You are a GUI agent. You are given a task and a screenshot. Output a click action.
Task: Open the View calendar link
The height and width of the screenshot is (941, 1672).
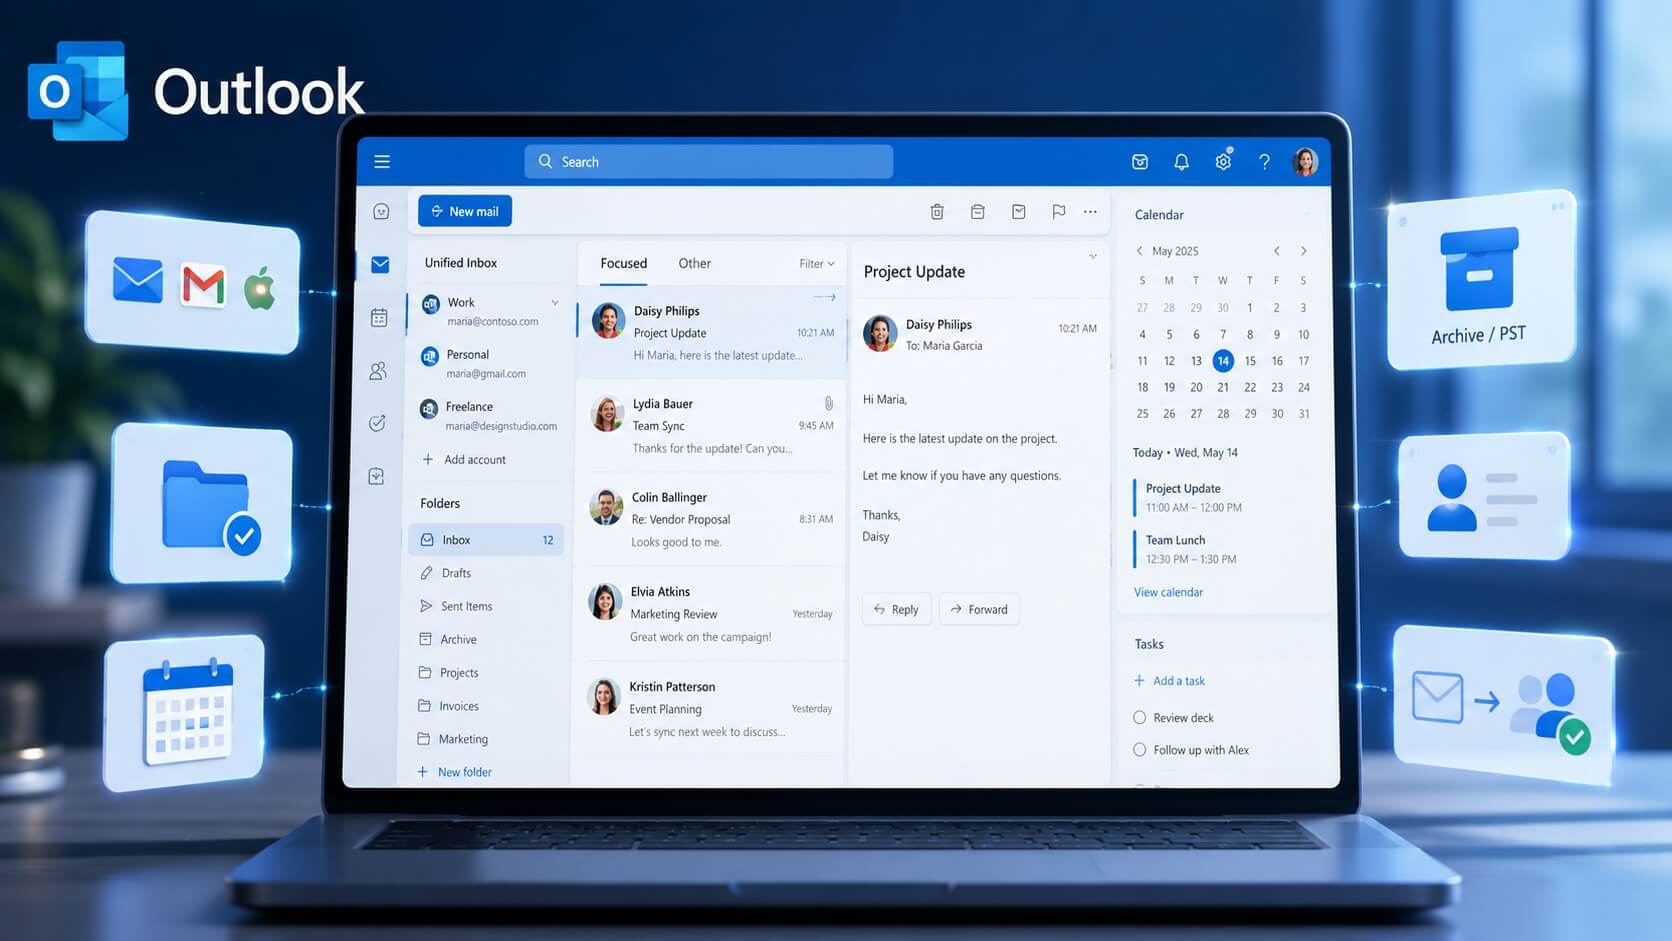[1168, 592]
